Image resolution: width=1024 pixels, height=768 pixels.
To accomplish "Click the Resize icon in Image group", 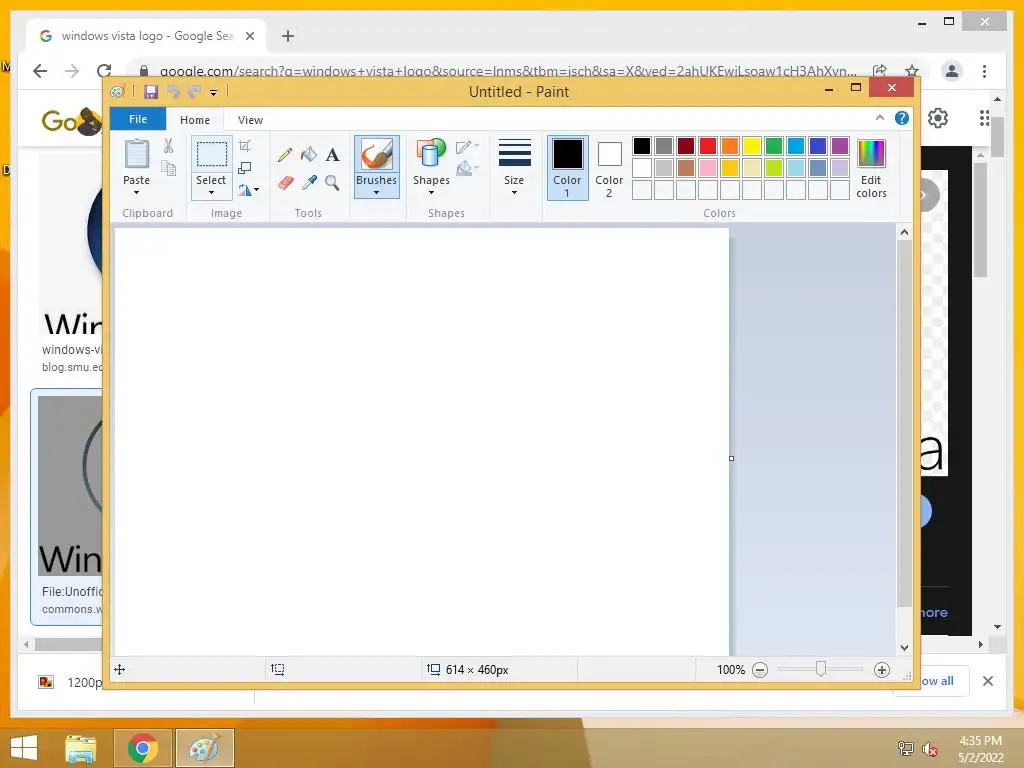I will click(x=245, y=168).
